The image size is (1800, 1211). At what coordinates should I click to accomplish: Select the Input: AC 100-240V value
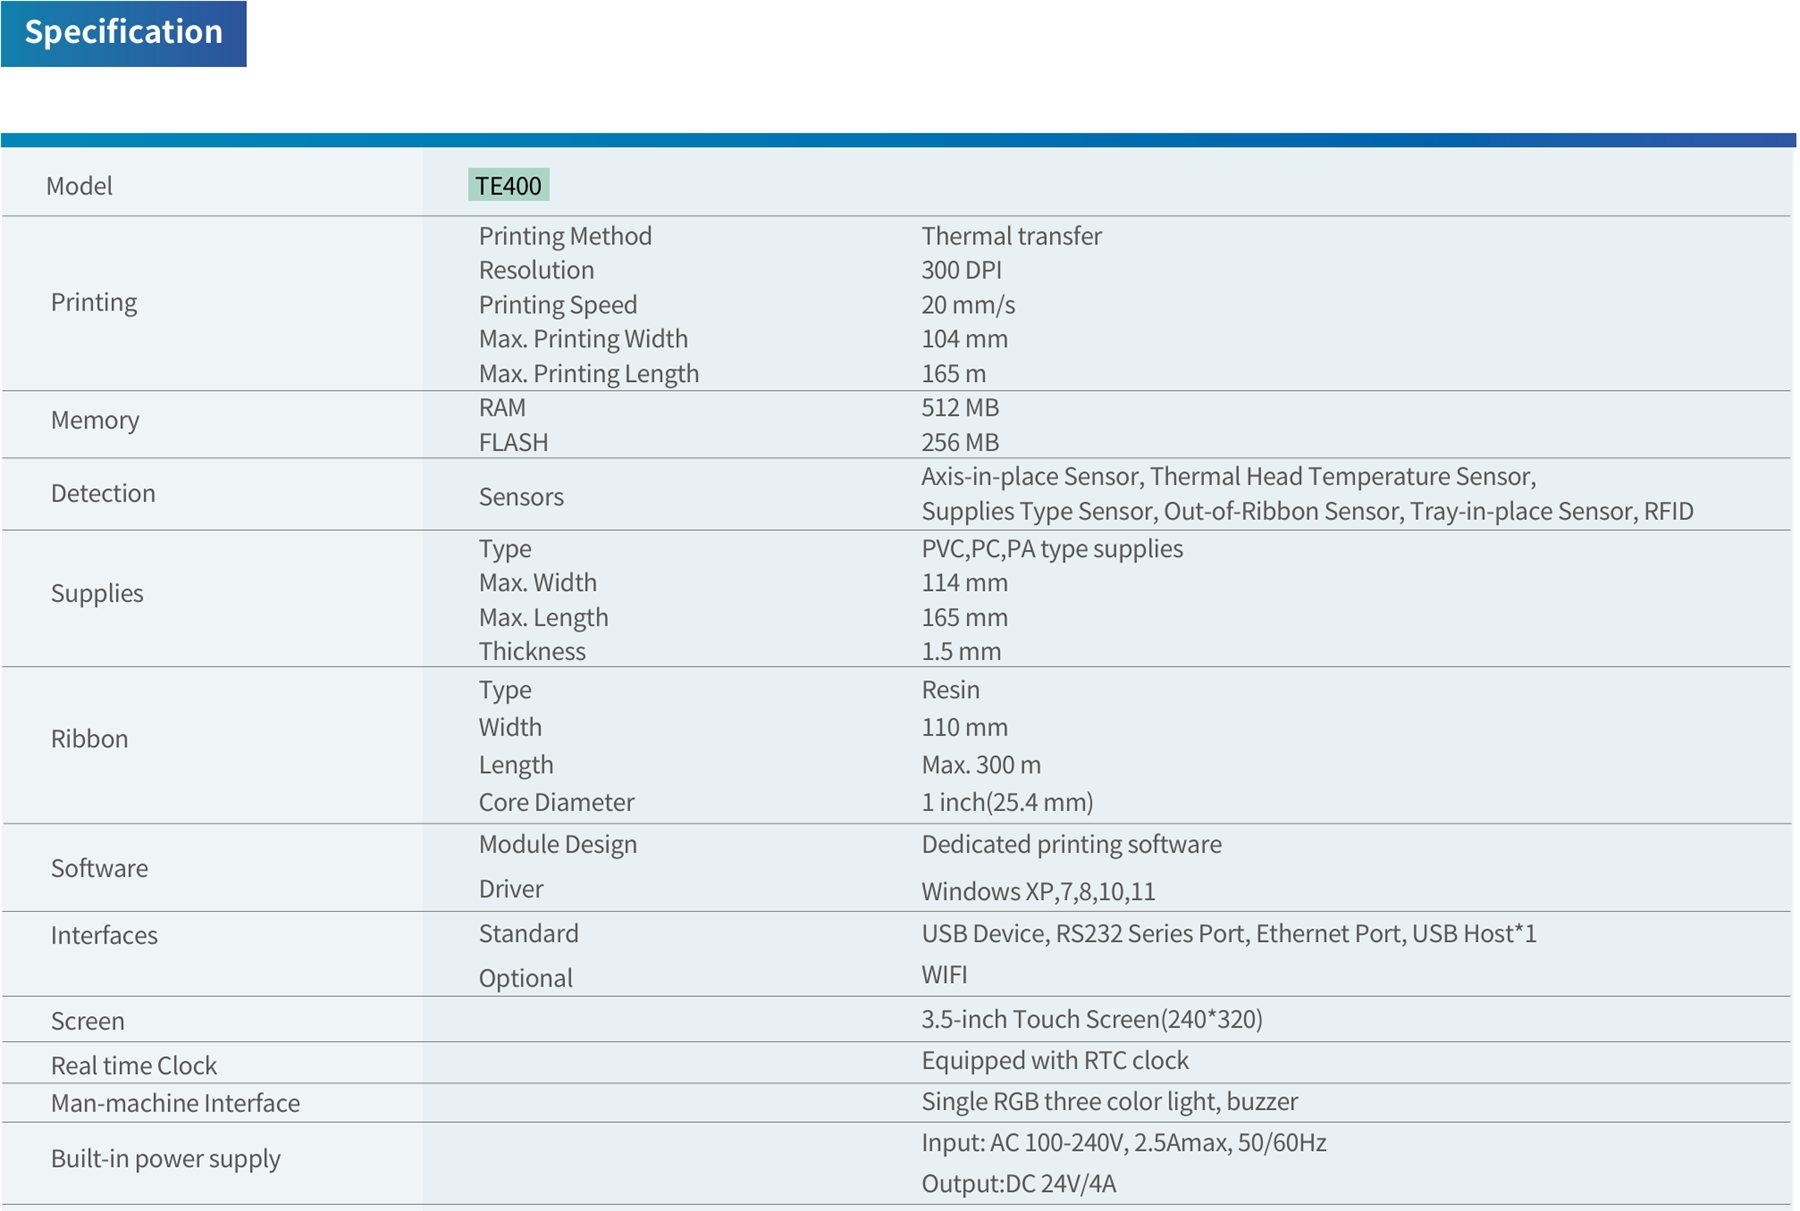[1023, 1142]
